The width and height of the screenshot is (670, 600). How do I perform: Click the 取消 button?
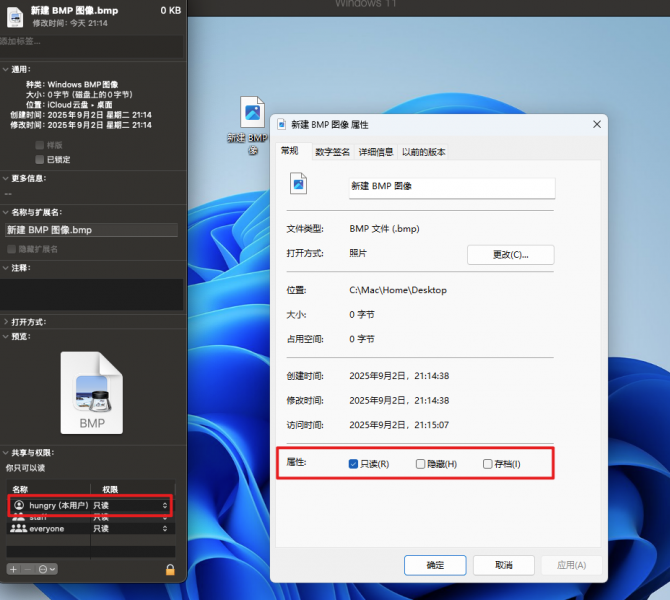(504, 565)
